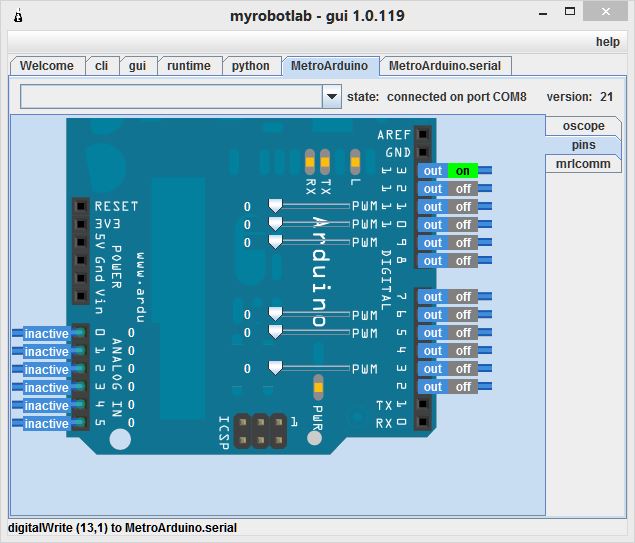Switch pin 5 out mode button
Viewport: 635px width, 543px height.
coord(433,333)
